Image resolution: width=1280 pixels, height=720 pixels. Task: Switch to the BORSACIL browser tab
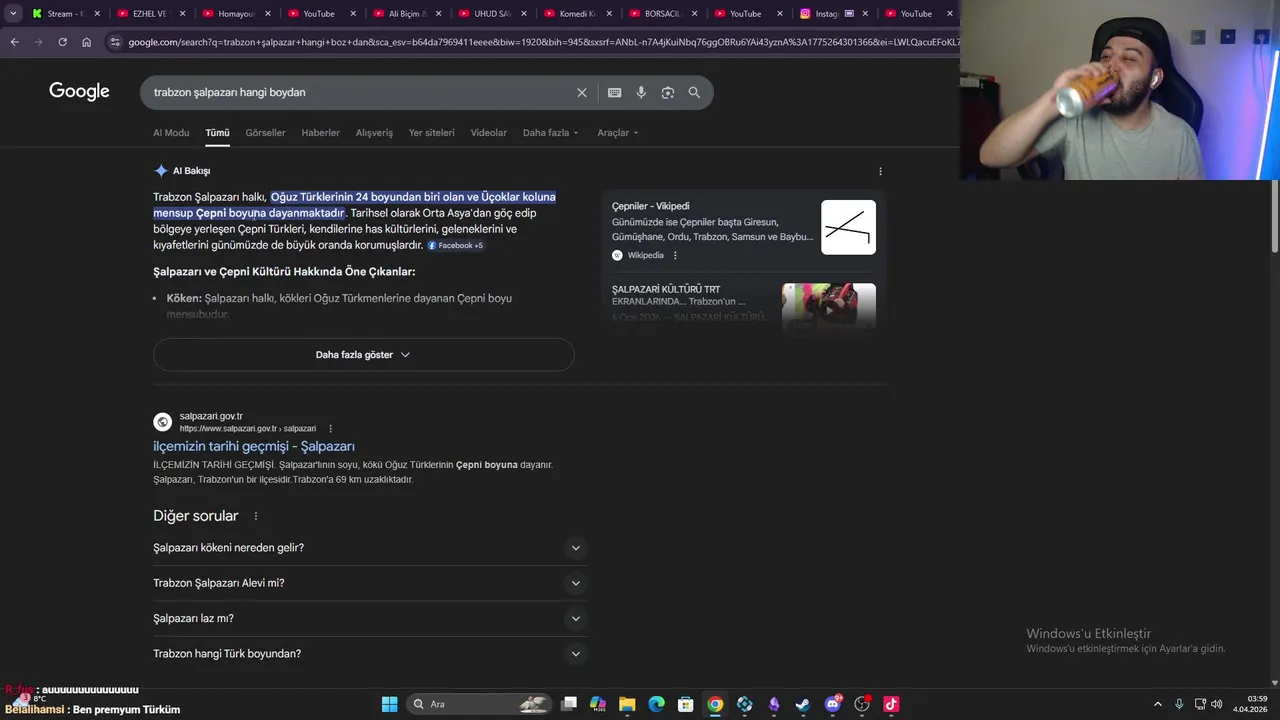663,14
